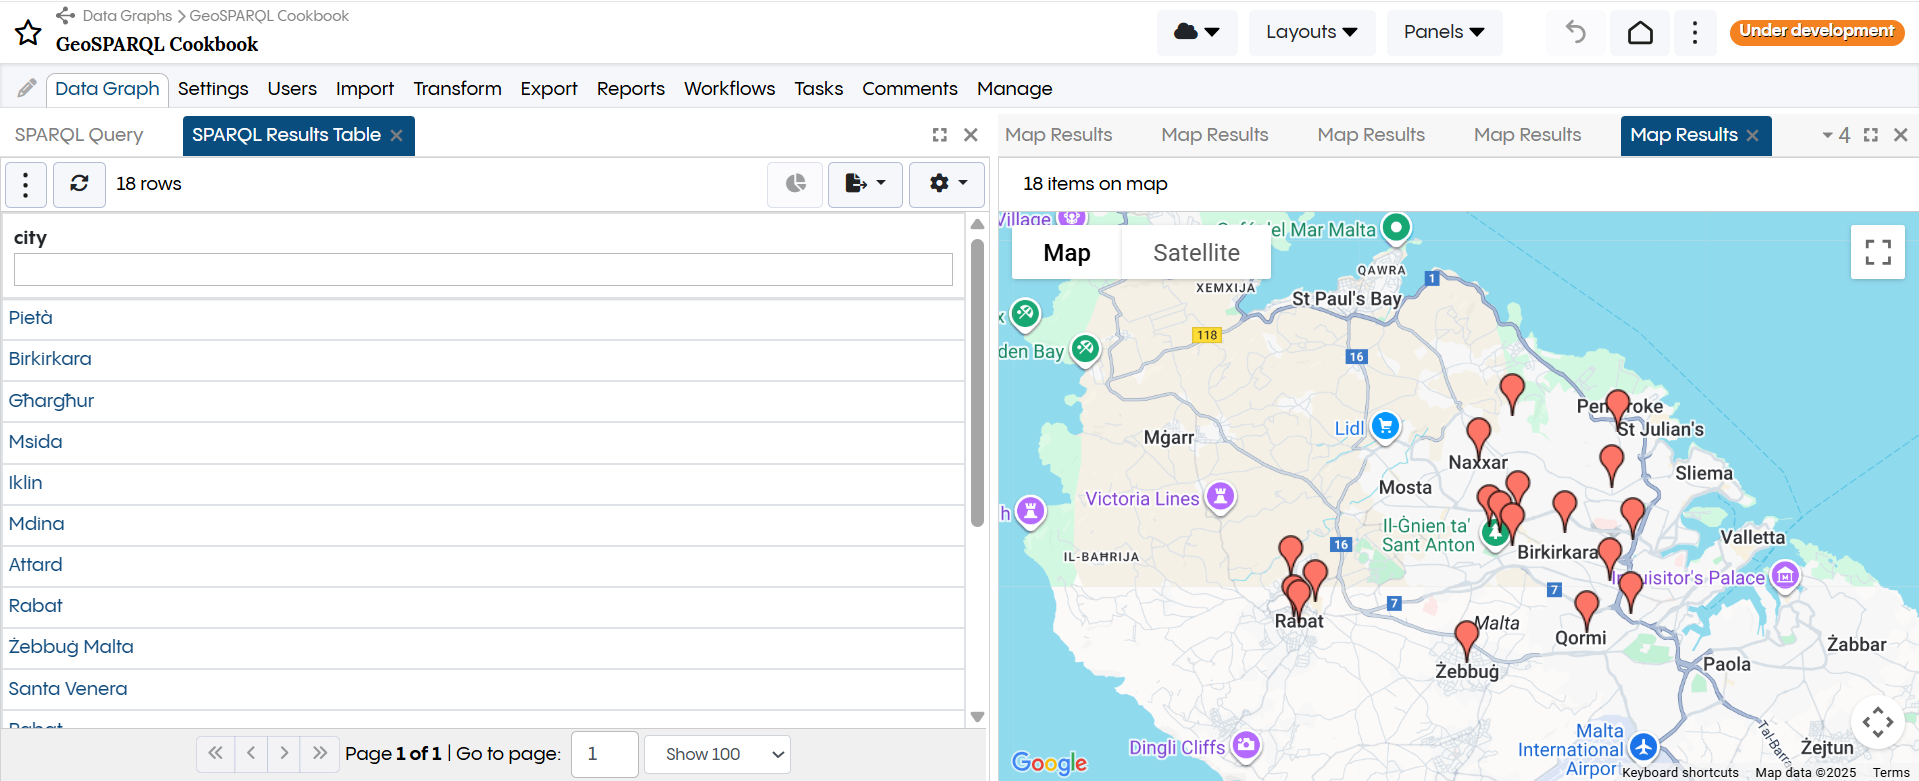Screen dimensions: 1919x781
Task: Open the map camera controls icon
Action: tap(1877, 721)
